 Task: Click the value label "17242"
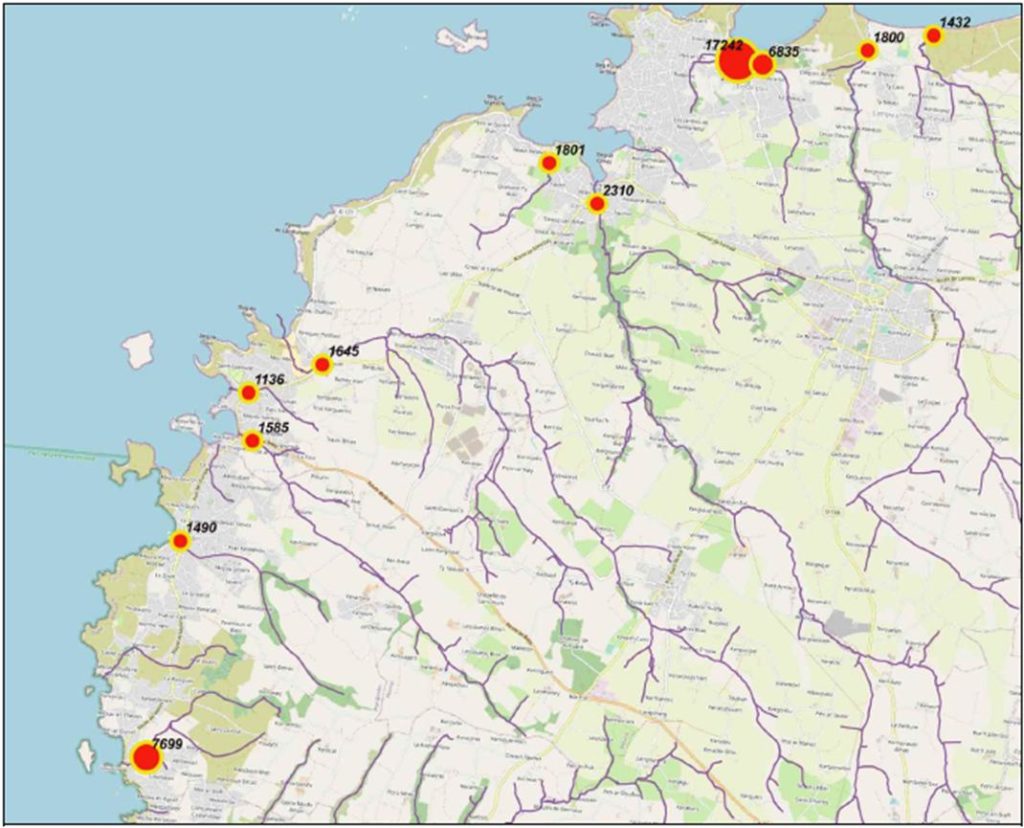[726, 45]
